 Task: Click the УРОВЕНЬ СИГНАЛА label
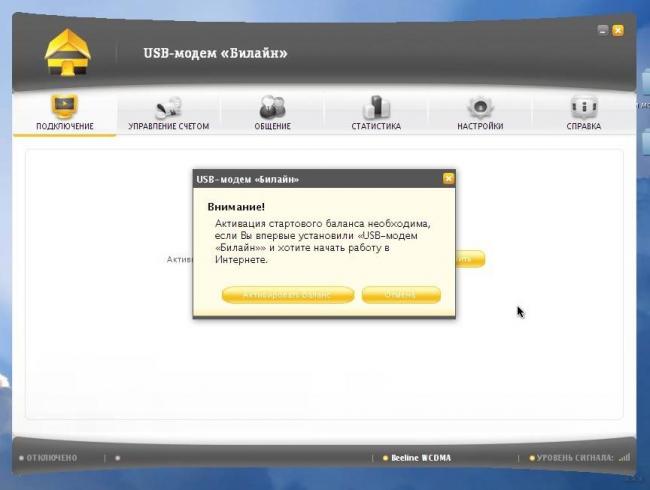pos(575,458)
